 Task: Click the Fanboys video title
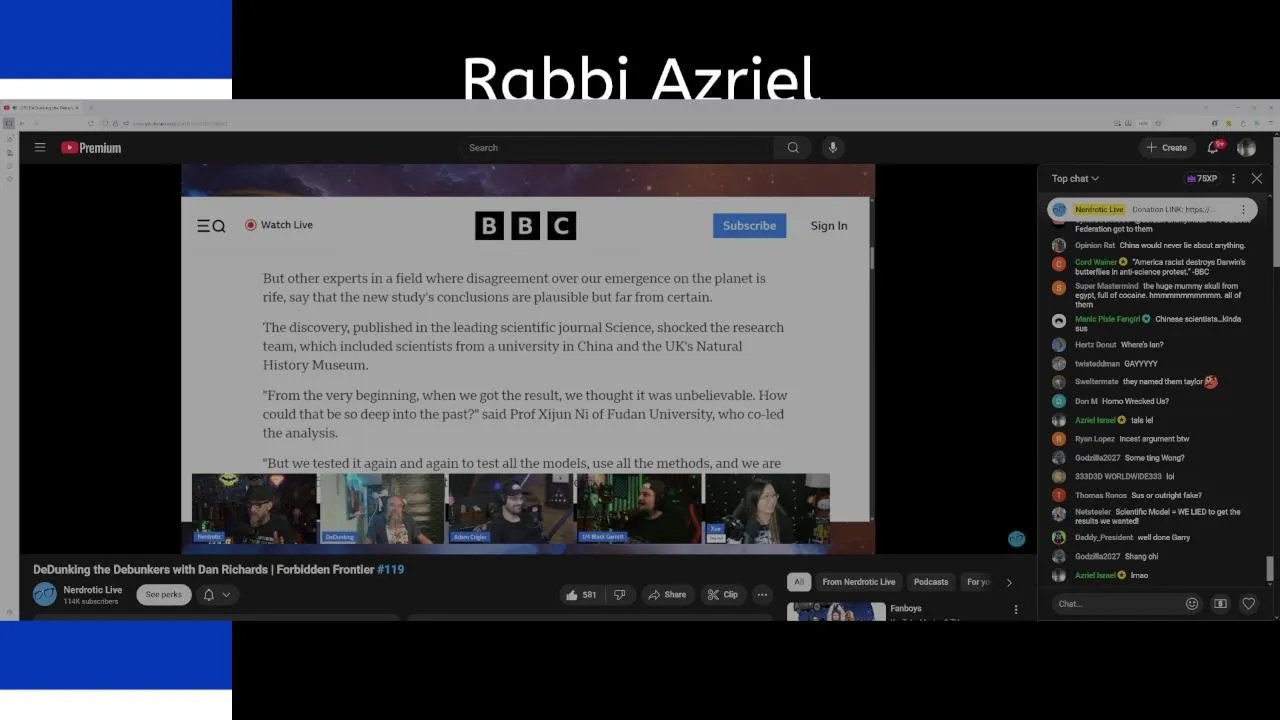[906, 608]
